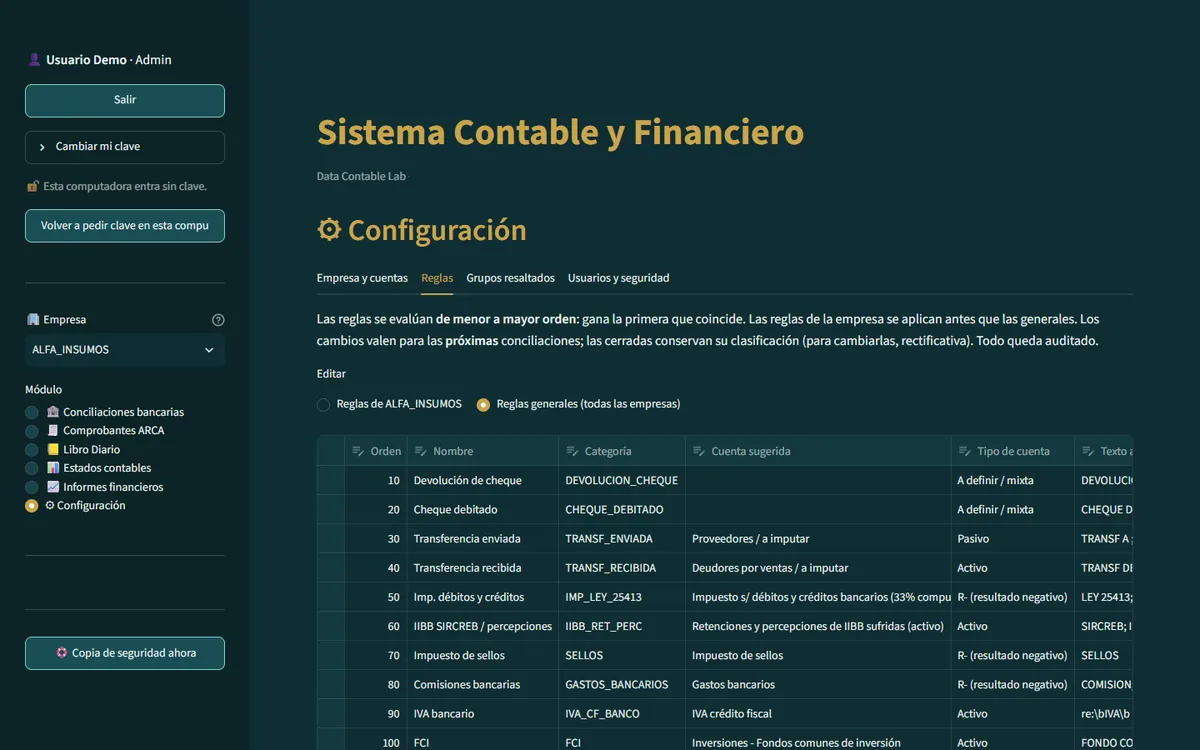Click the gear icon in Configuración heading
The width and height of the screenshot is (1200, 750).
[329, 230]
